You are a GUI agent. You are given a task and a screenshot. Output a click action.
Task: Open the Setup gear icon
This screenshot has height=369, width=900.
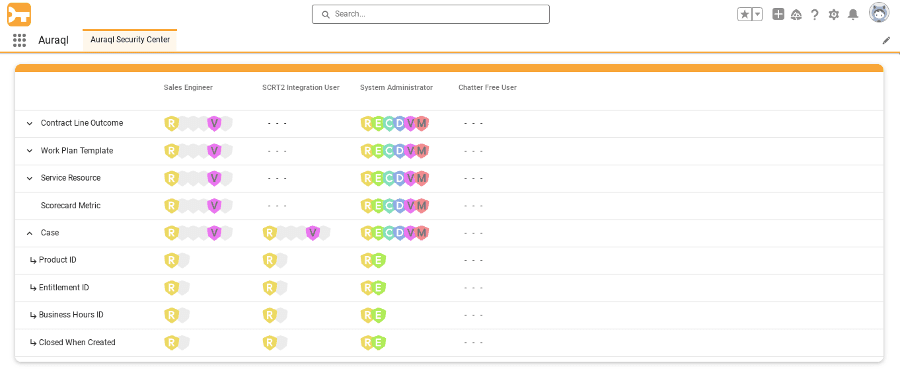[x=833, y=15]
